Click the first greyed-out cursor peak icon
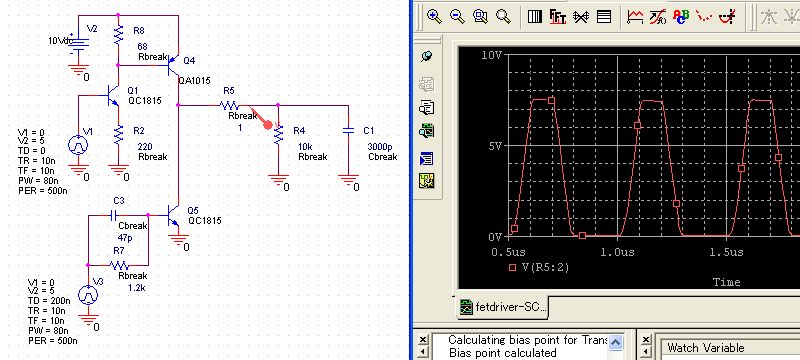The image size is (800, 360). click(769, 17)
